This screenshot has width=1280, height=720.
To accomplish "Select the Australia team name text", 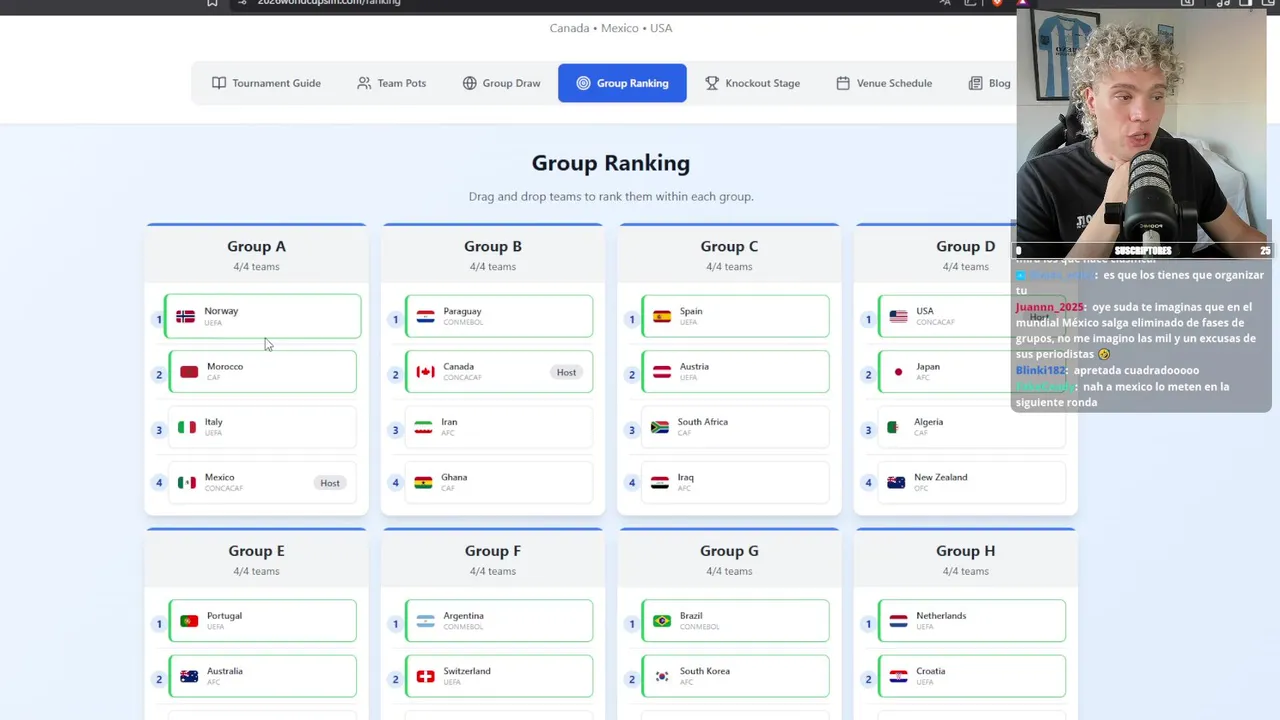I will pyautogui.click(x=226, y=672).
